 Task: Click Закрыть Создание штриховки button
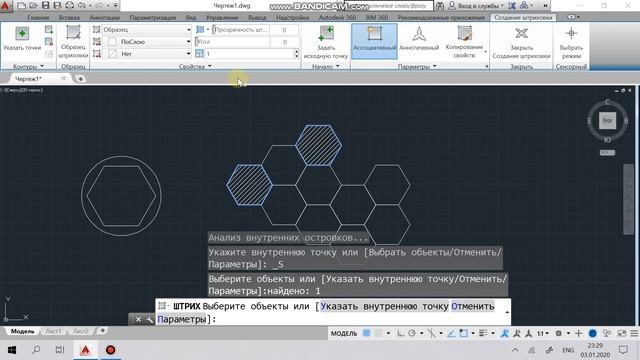tap(521, 41)
